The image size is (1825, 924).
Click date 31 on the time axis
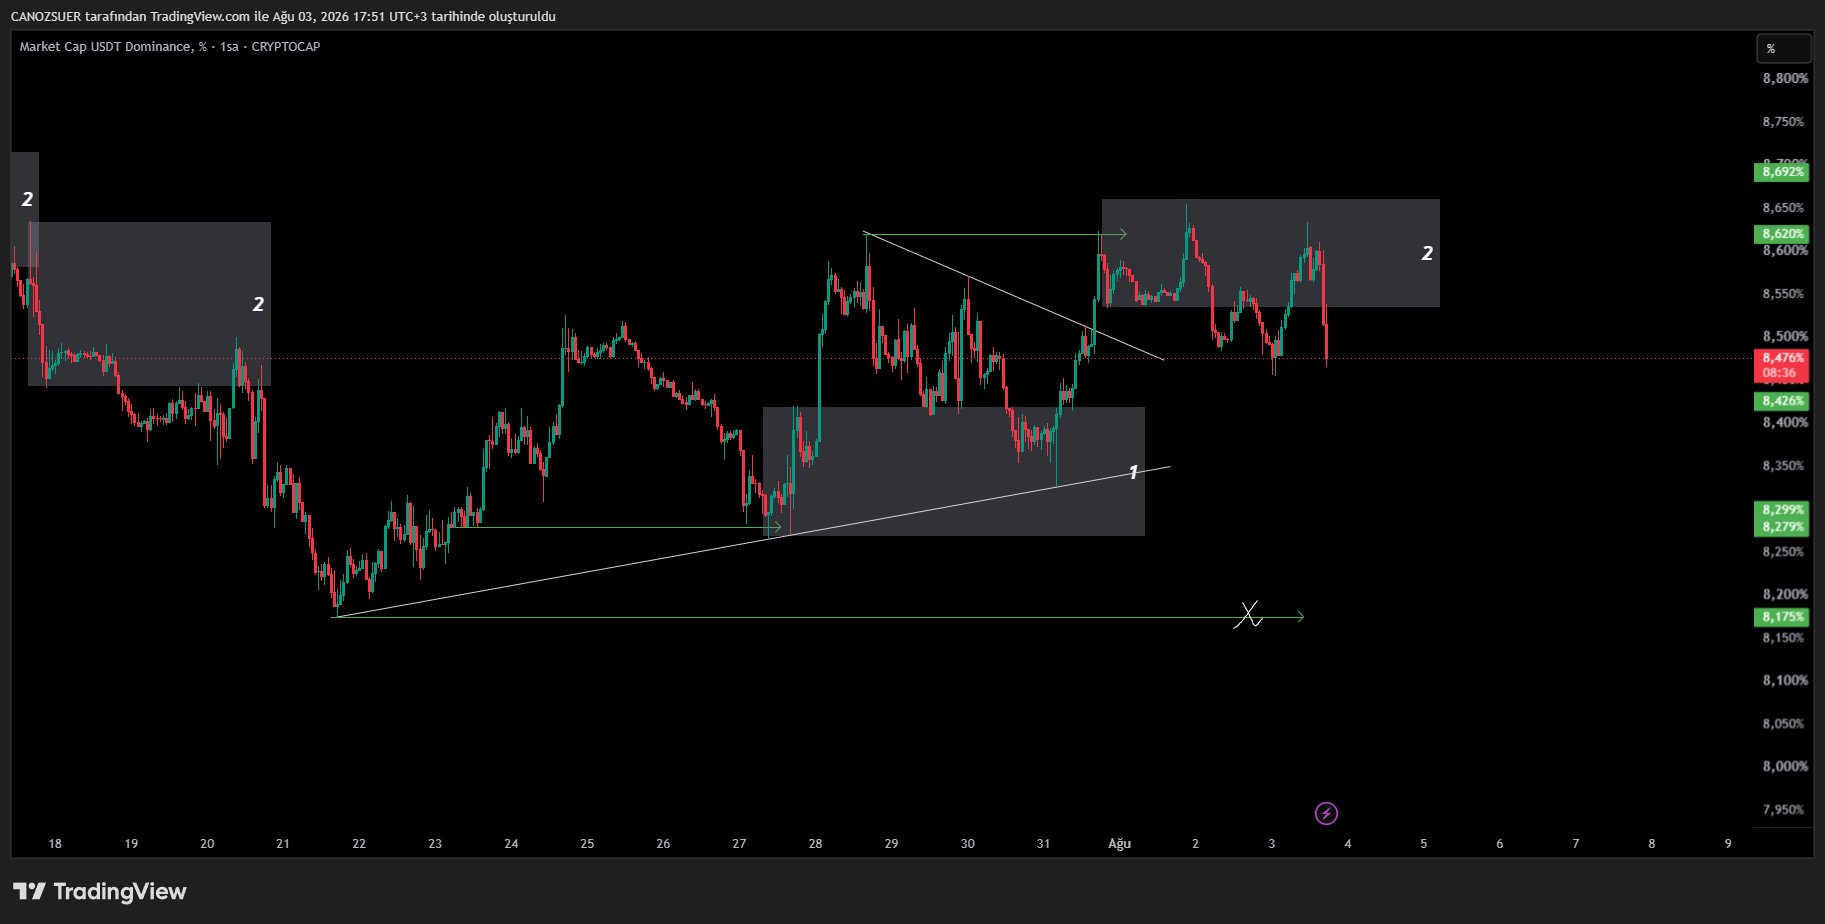pyautogui.click(x=1043, y=844)
